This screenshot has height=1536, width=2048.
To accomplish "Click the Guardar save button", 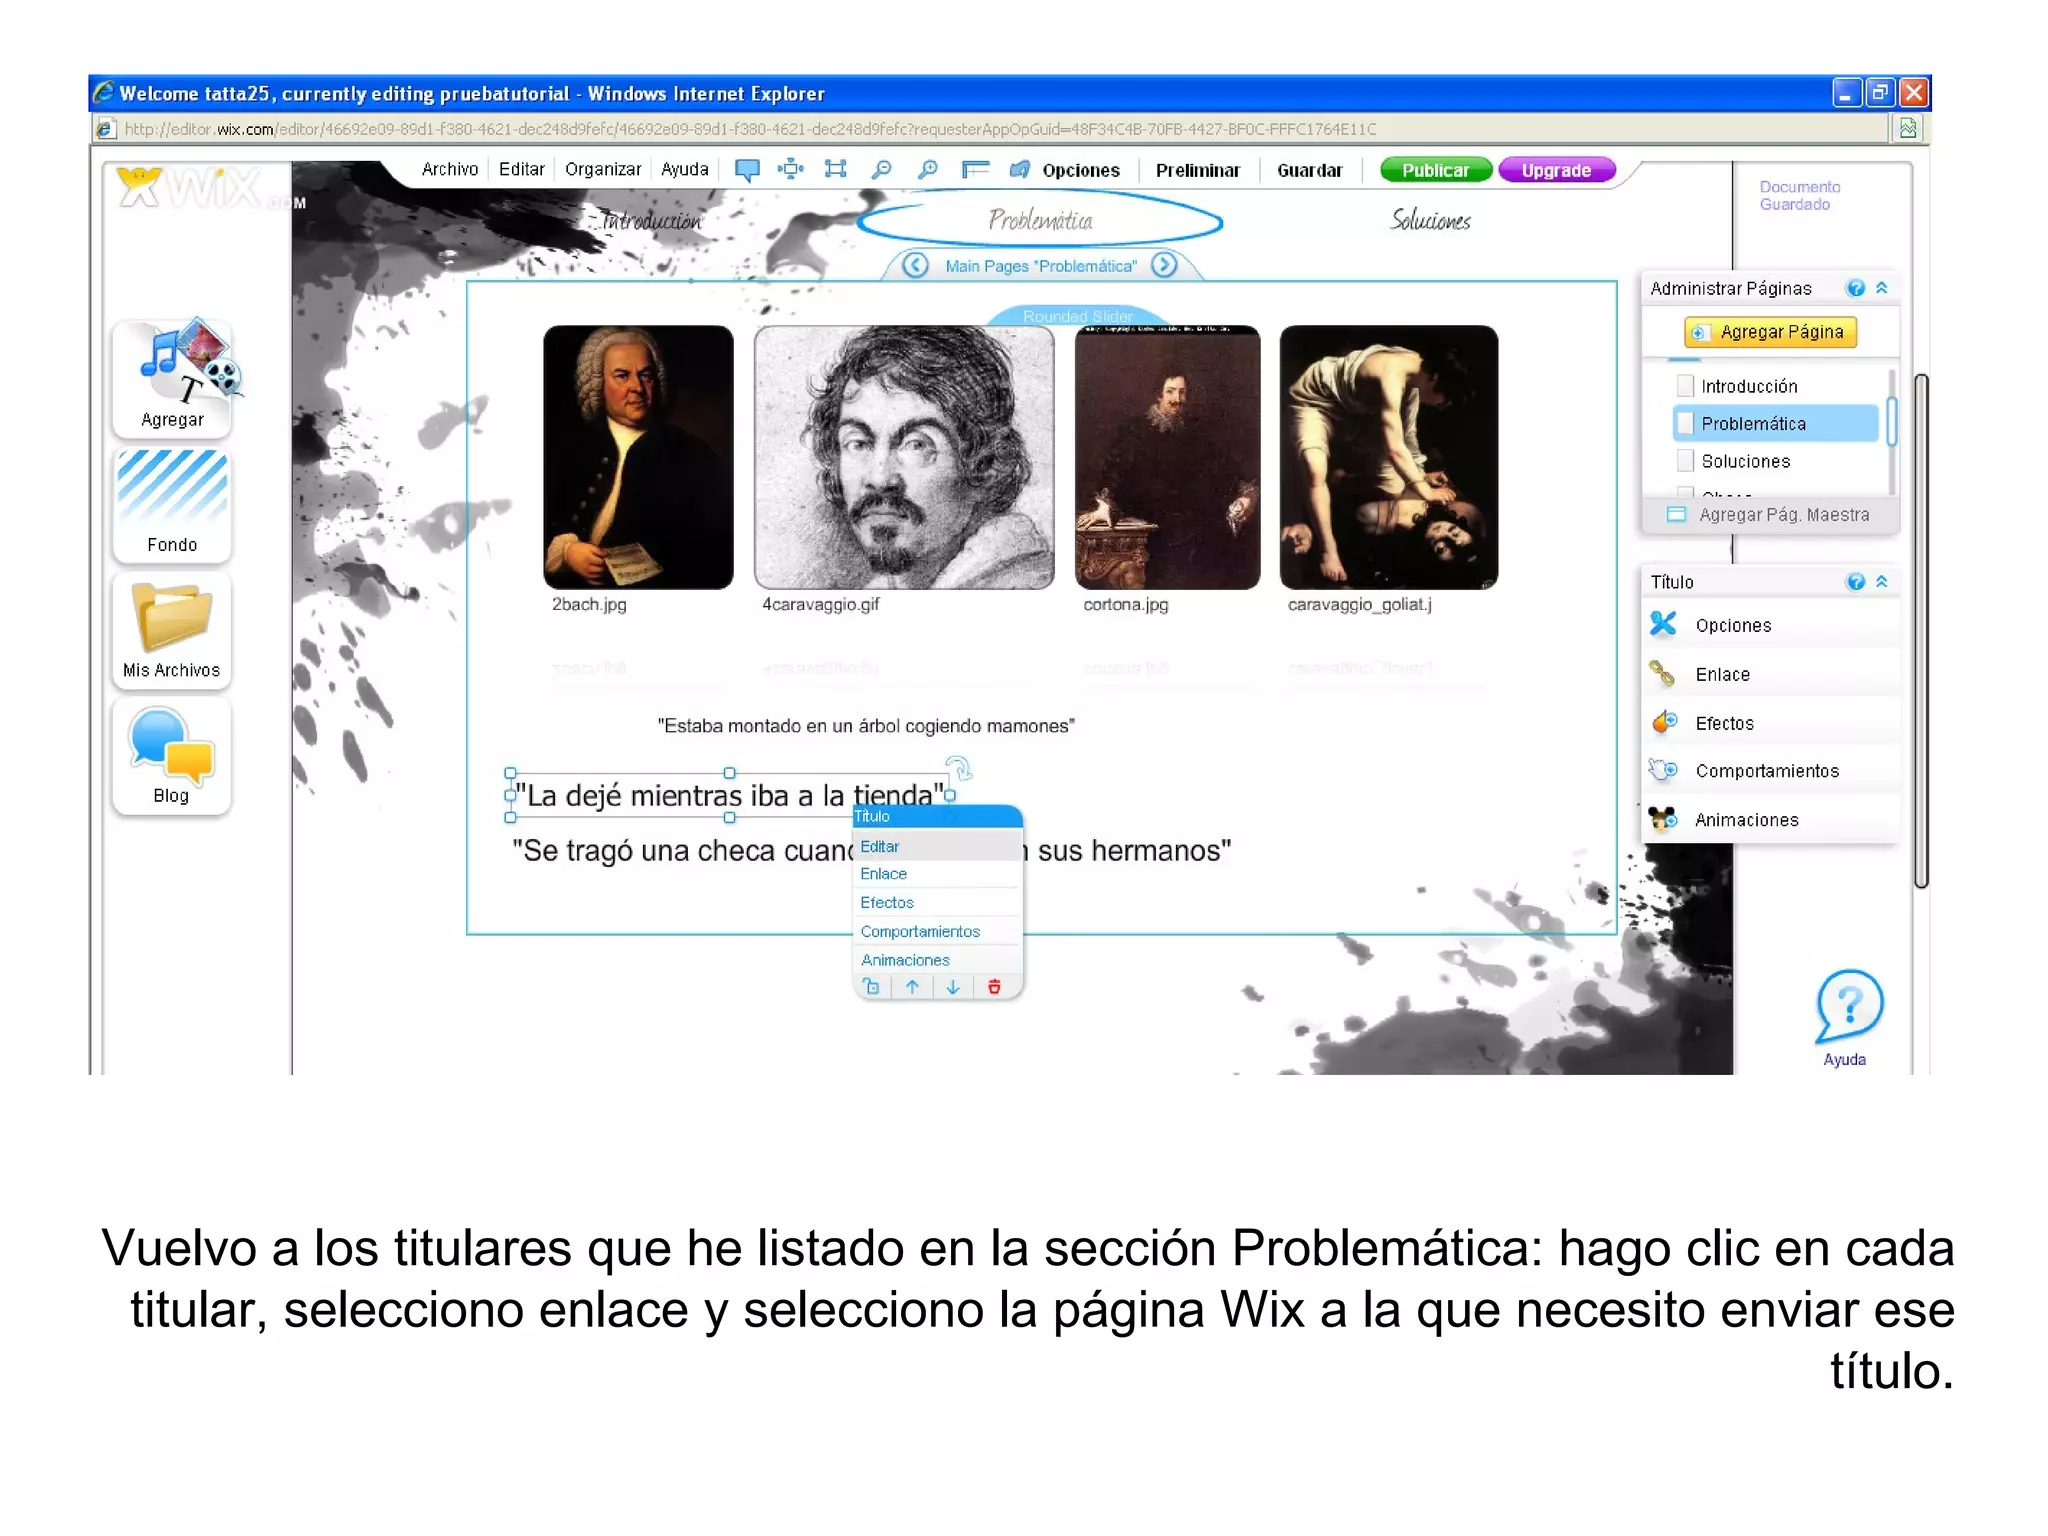I will (x=1310, y=170).
